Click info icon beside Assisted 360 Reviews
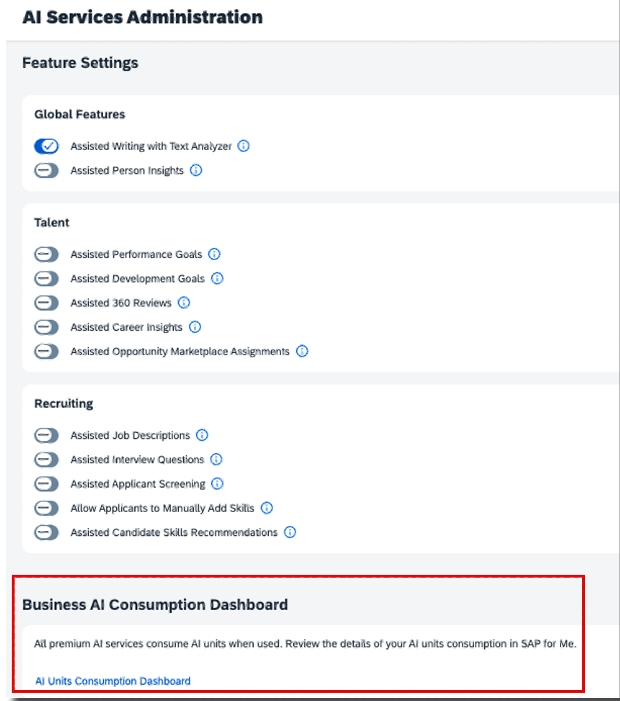 184,302
